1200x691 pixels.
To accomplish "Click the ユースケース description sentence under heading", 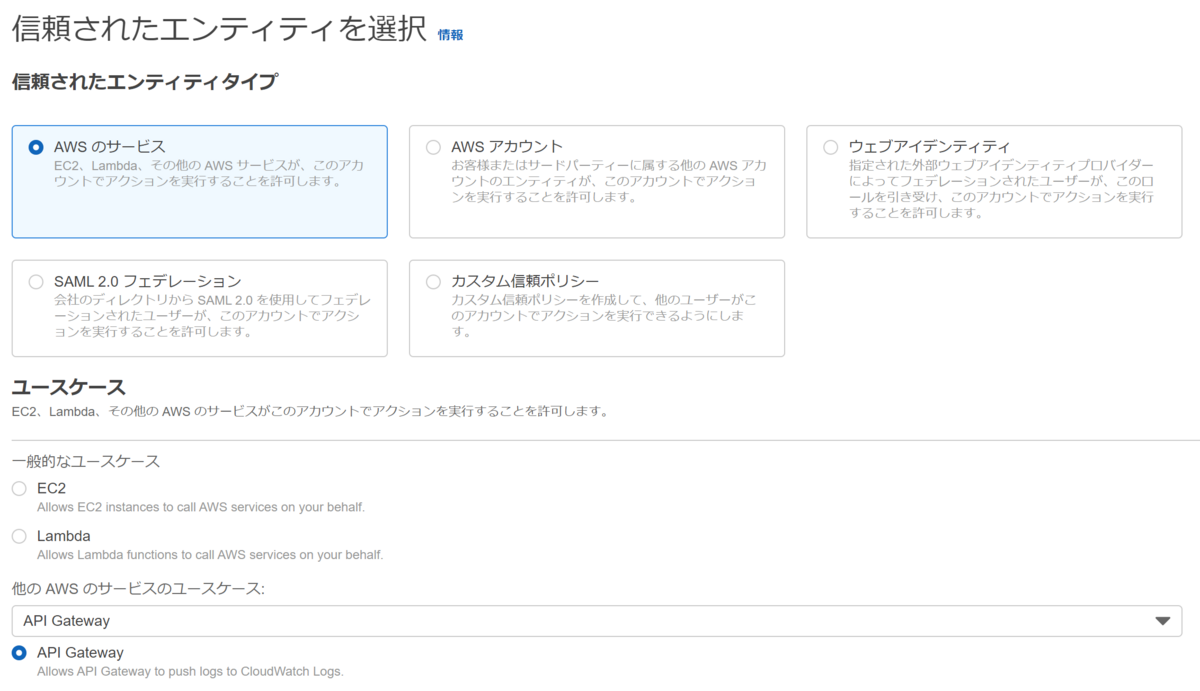I will [310, 411].
